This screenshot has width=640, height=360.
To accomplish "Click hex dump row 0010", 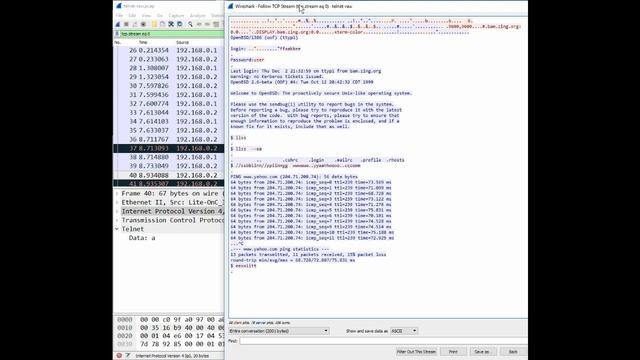I will pyautogui.click(x=171, y=328).
